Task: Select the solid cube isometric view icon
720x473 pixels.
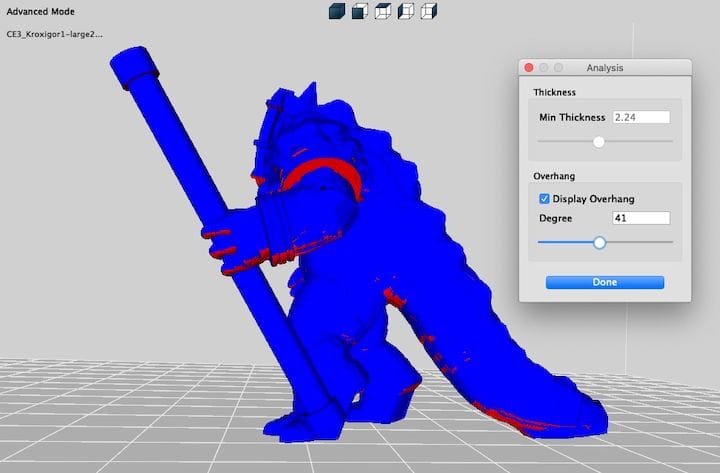Action: click(x=337, y=11)
